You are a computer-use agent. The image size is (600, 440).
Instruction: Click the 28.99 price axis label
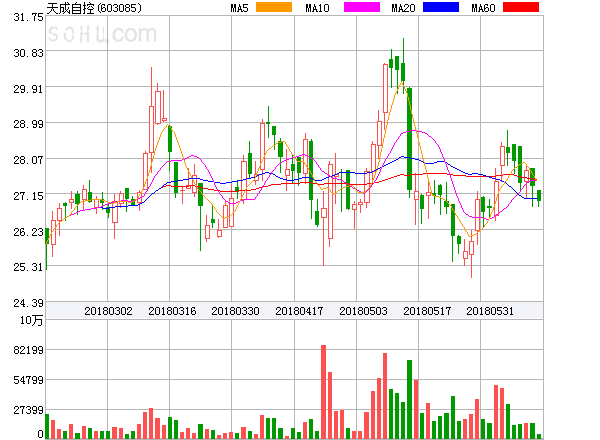tap(28, 124)
